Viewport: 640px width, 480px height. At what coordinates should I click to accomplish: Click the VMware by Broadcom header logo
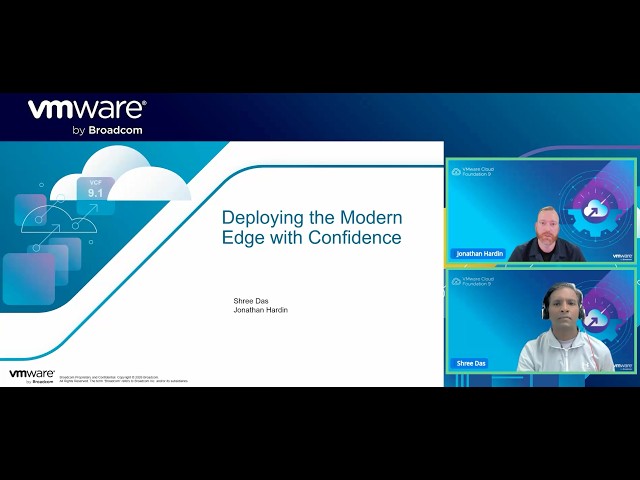click(87, 117)
